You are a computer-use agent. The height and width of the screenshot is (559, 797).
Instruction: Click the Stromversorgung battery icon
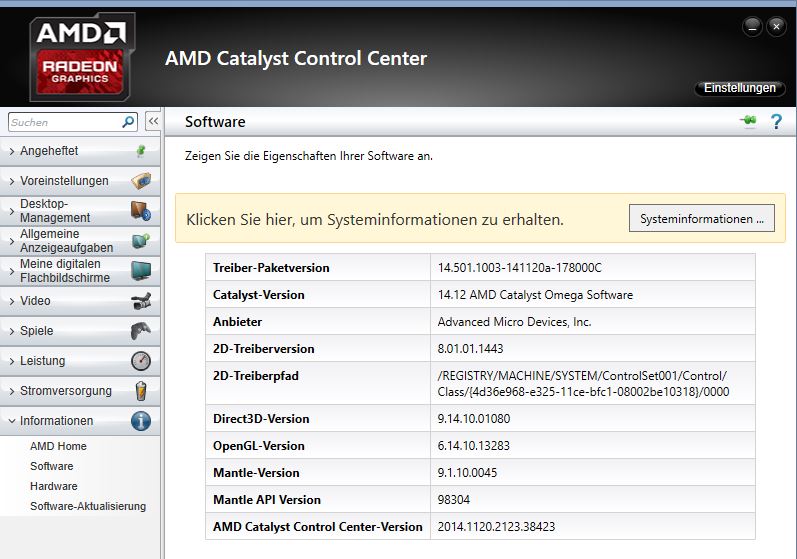141,391
